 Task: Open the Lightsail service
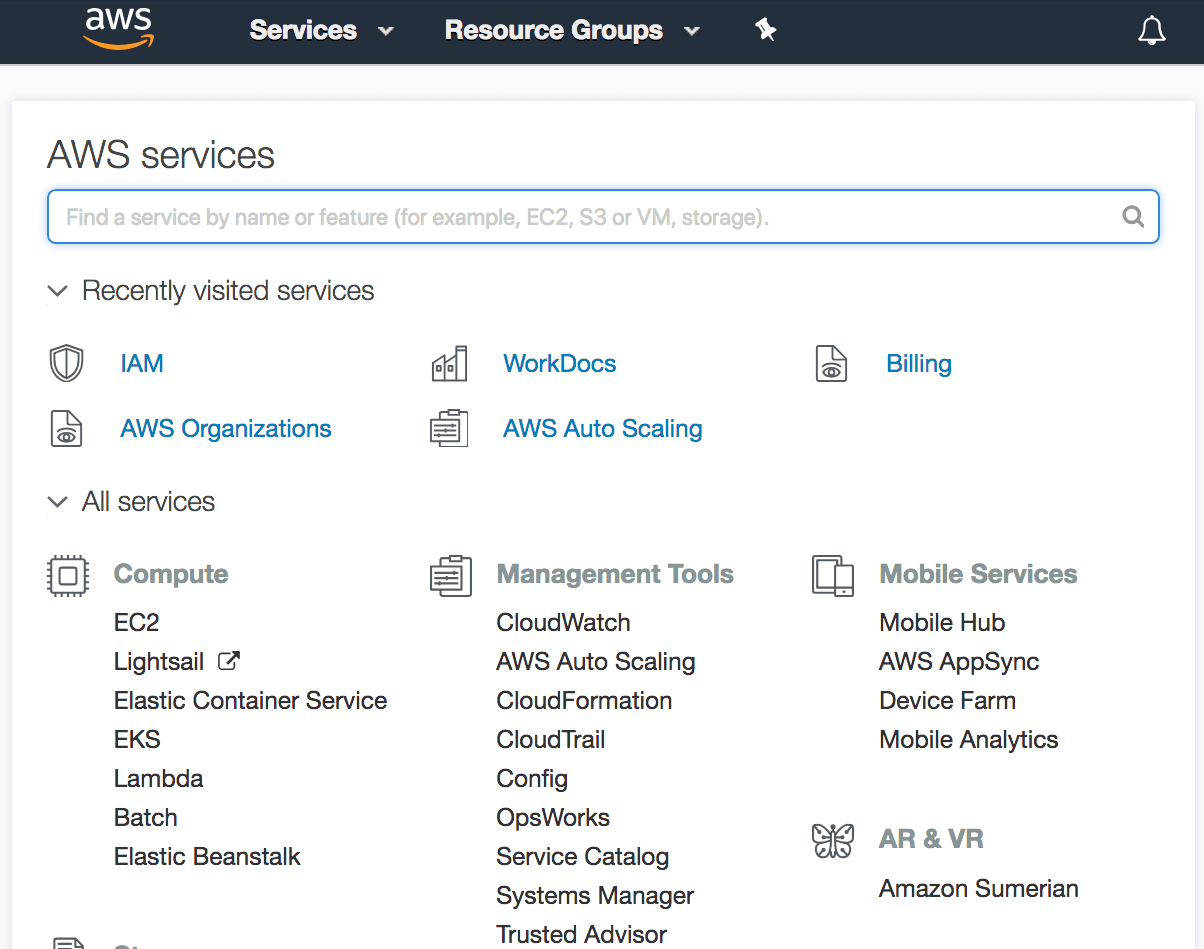(x=159, y=662)
